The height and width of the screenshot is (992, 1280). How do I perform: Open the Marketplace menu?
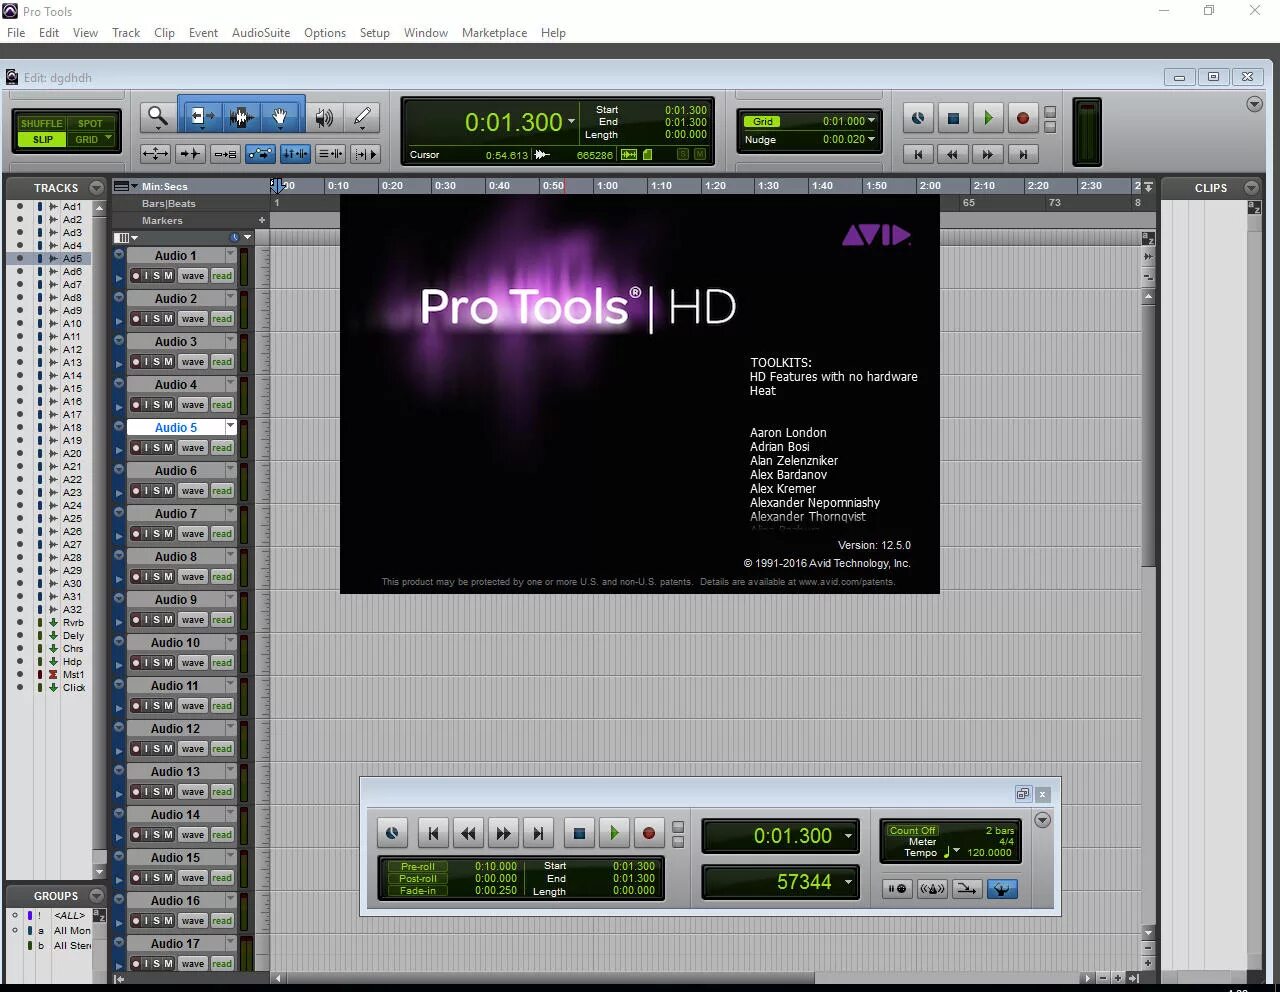[x=494, y=33]
